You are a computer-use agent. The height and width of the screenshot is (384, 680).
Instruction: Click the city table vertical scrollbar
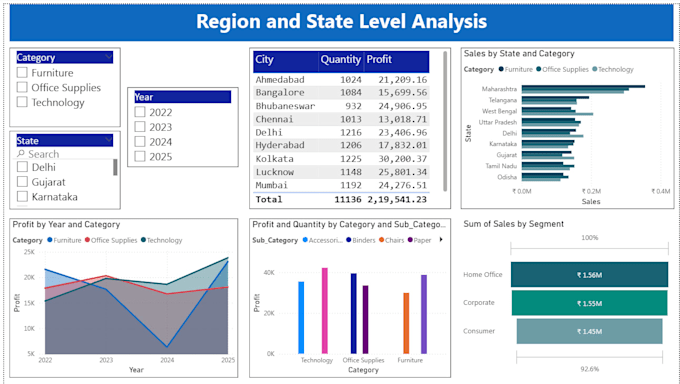click(445, 121)
